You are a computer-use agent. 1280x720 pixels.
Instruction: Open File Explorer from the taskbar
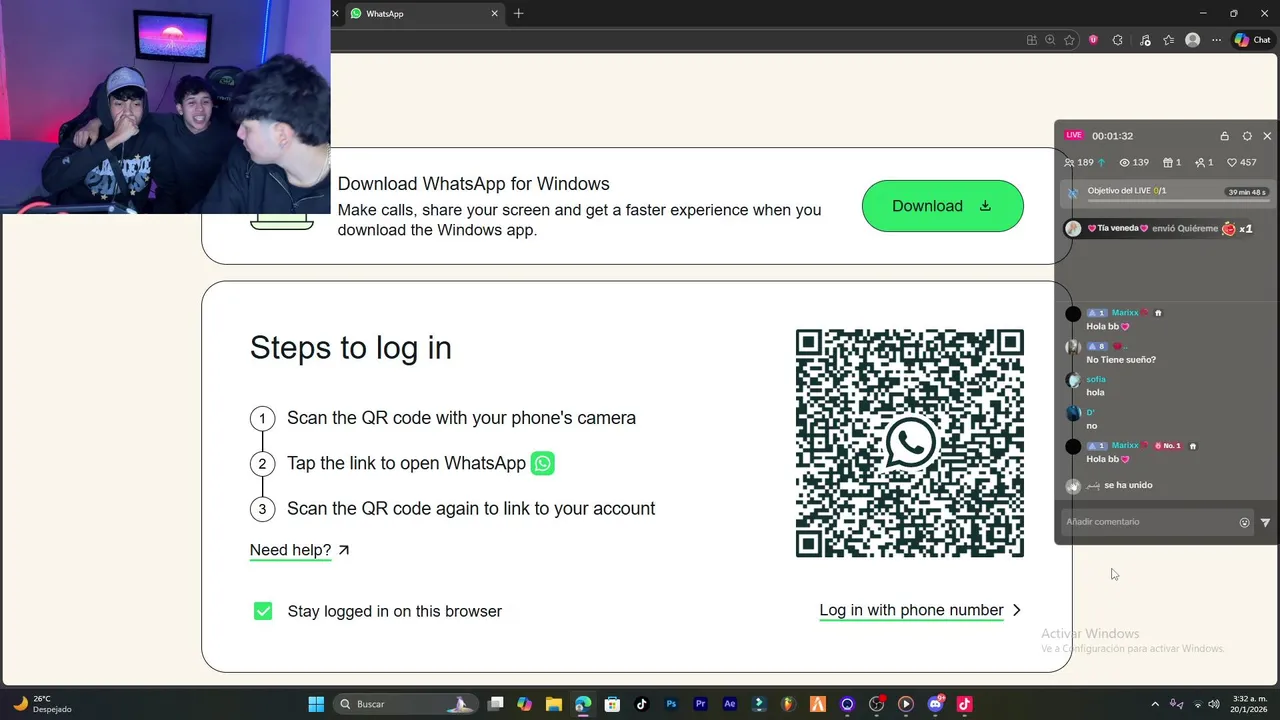553,704
